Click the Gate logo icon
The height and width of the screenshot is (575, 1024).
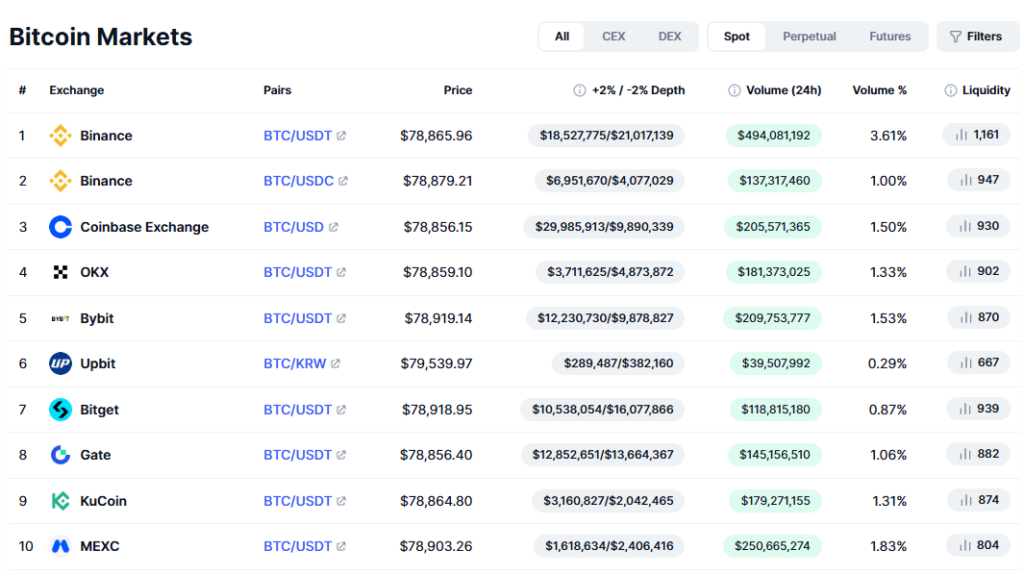[x=60, y=455]
